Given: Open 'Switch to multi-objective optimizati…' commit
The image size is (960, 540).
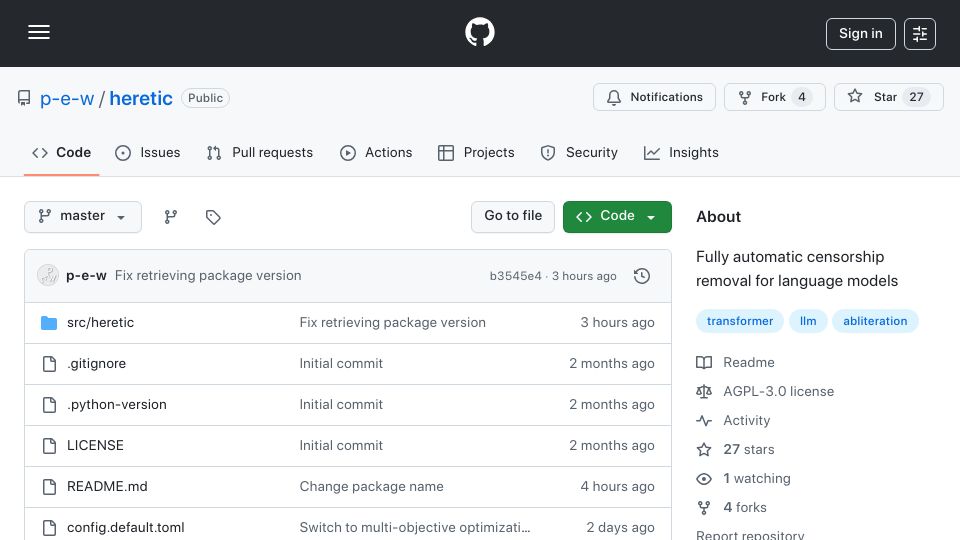Looking at the screenshot, I should click(415, 528).
